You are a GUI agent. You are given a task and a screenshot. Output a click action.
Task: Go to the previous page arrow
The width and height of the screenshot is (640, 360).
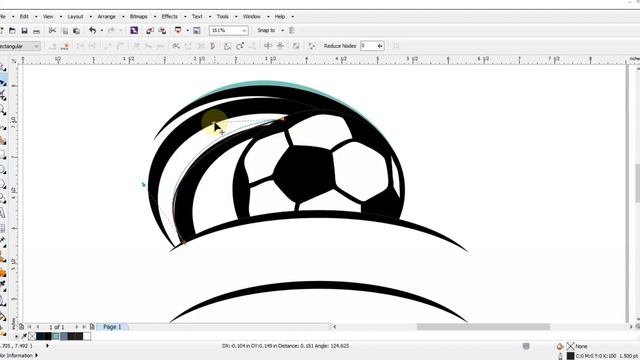pyautogui.click(x=38, y=327)
